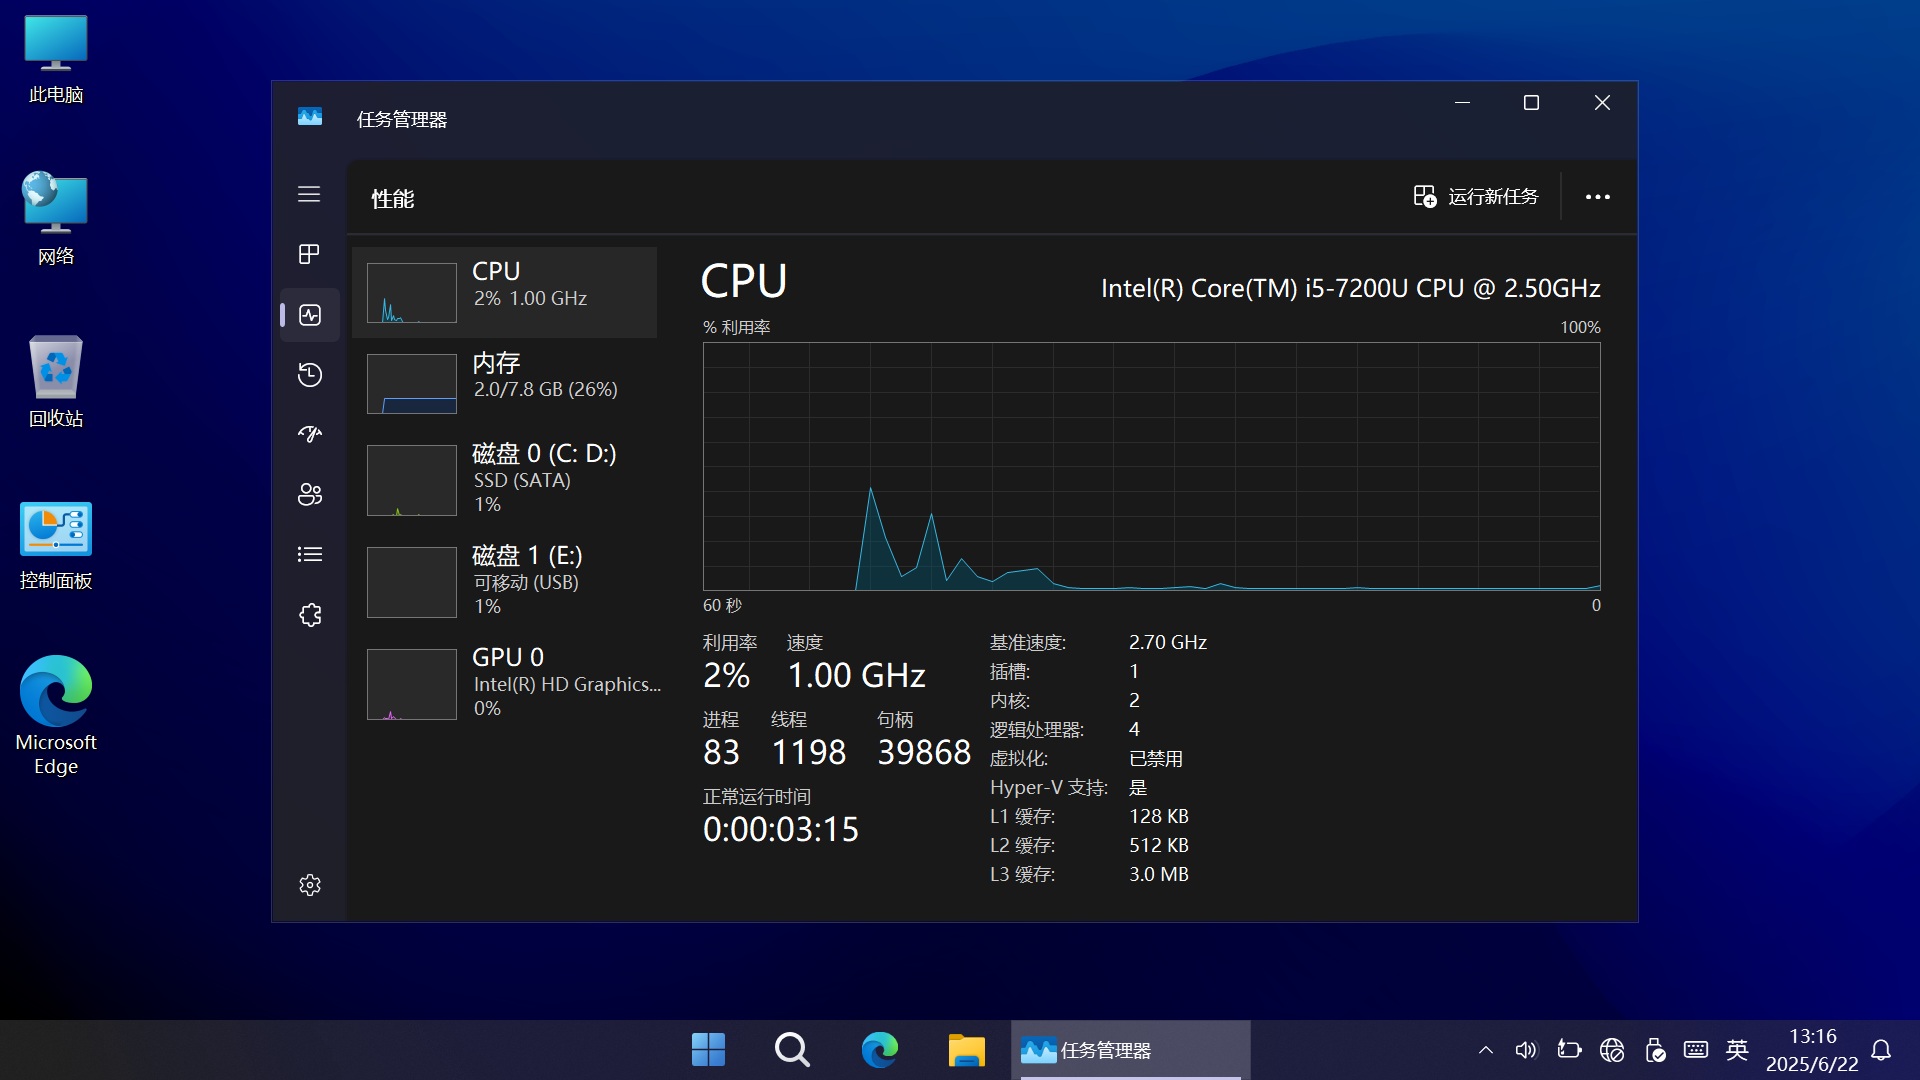Click the taskbar volume speaker icon
Viewport: 1920px width, 1080px height.
1525,1050
